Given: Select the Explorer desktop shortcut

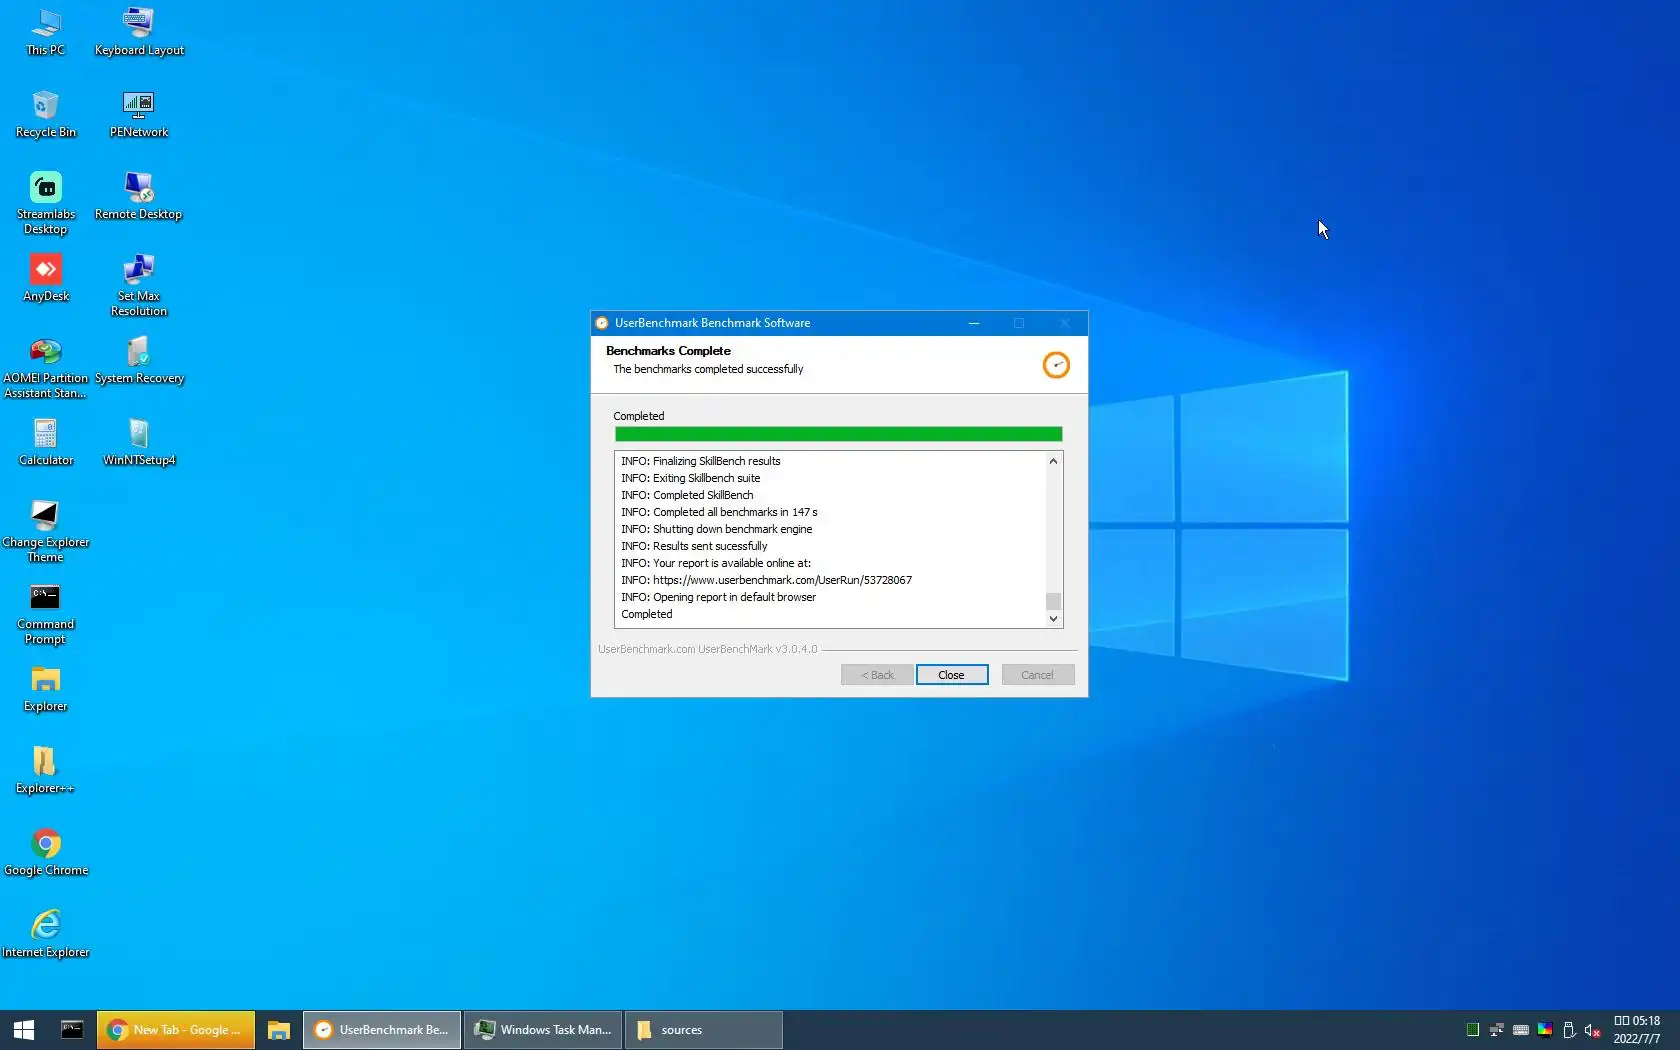Looking at the screenshot, I should (45, 688).
